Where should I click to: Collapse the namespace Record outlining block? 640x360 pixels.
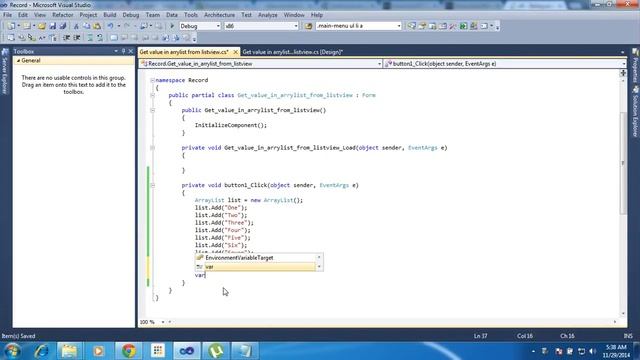click(152, 80)
